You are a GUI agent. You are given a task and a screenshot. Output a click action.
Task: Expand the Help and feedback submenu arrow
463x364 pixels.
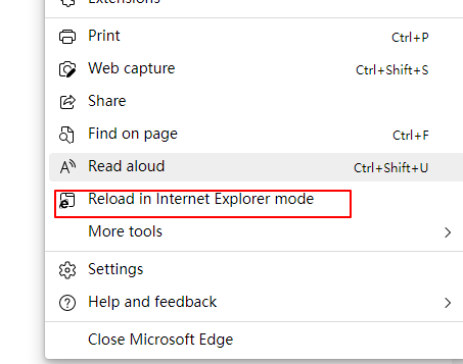tap(448, 303)
